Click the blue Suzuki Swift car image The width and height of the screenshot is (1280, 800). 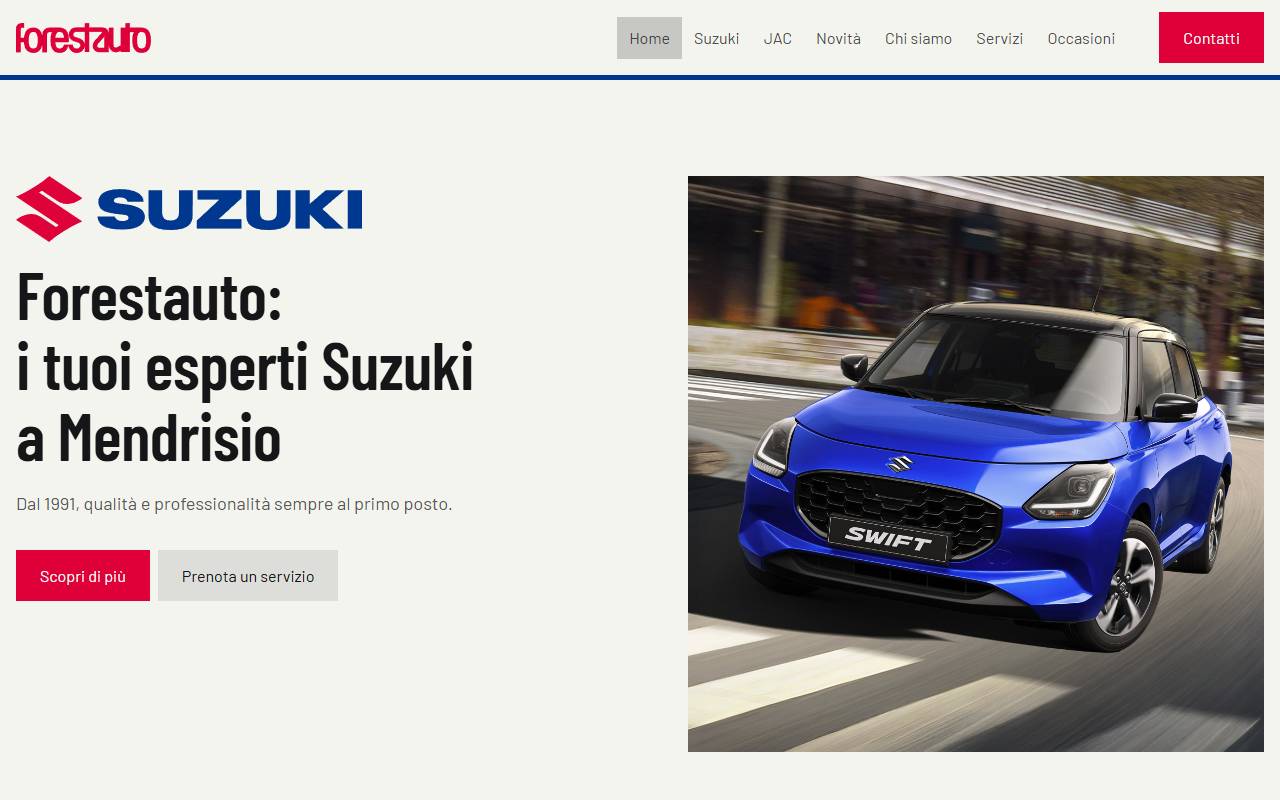pyautogui.click(x=976, y=464)
